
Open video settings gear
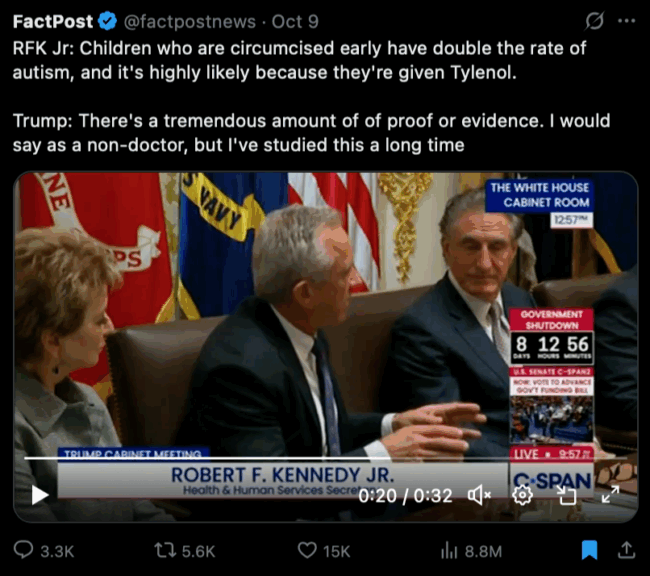(x=521, y=494)
